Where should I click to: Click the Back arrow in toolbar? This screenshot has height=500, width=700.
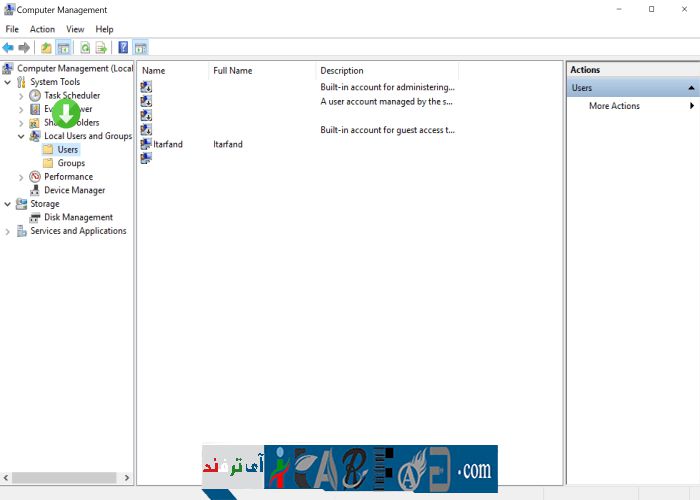8,47
